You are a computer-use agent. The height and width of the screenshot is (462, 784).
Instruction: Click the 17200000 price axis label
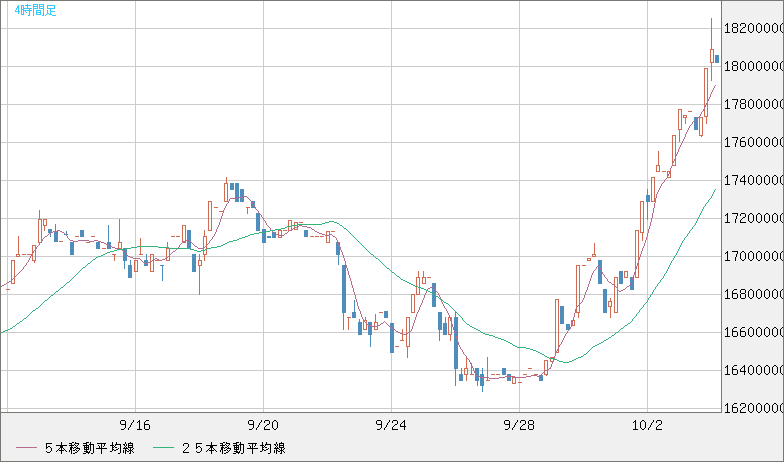[x=754, y=219]
